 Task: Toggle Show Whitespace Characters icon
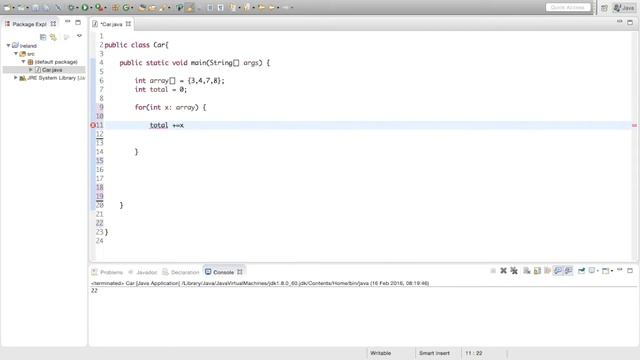220,7
